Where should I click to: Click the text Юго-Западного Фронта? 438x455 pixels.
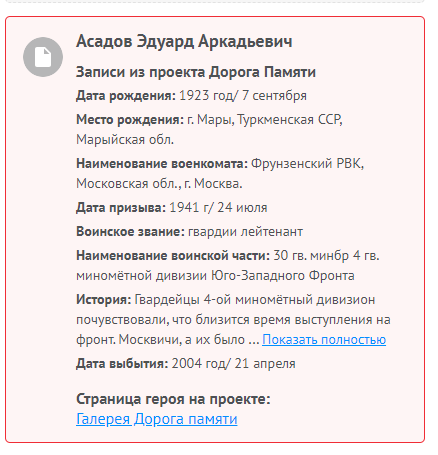283,275
